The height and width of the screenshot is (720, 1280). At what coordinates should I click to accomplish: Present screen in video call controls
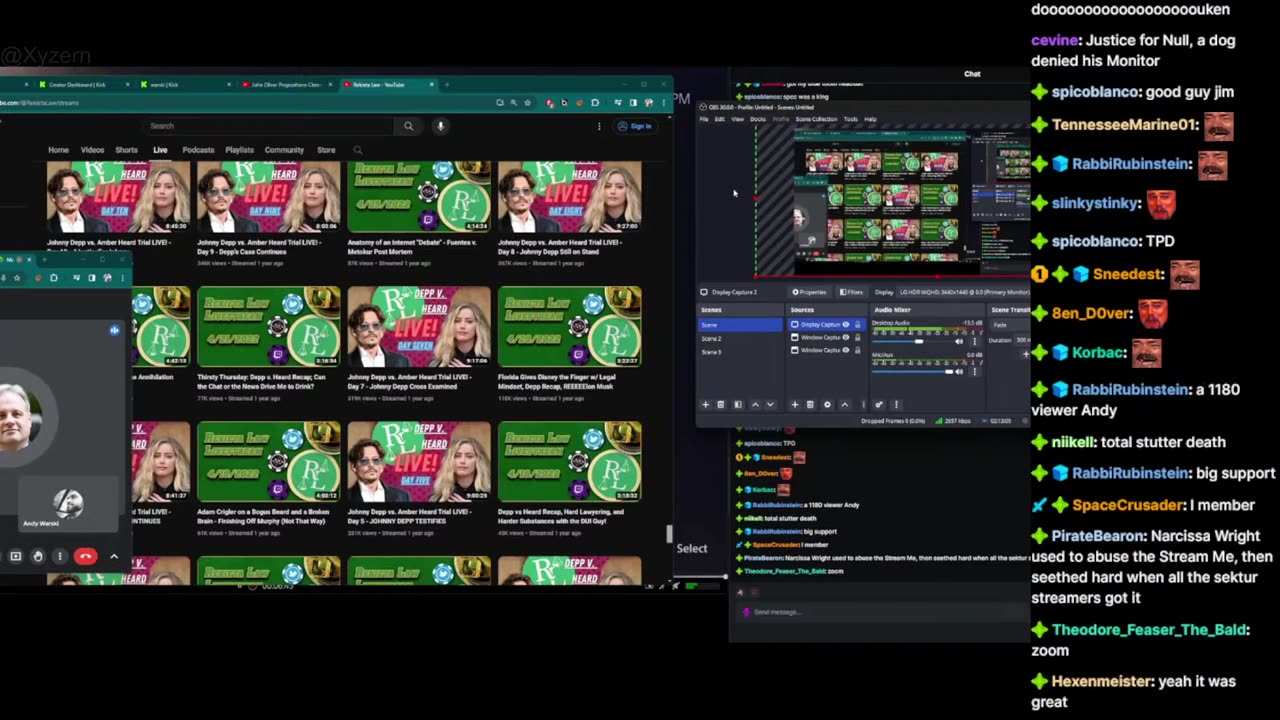click(x=15, y=556)
